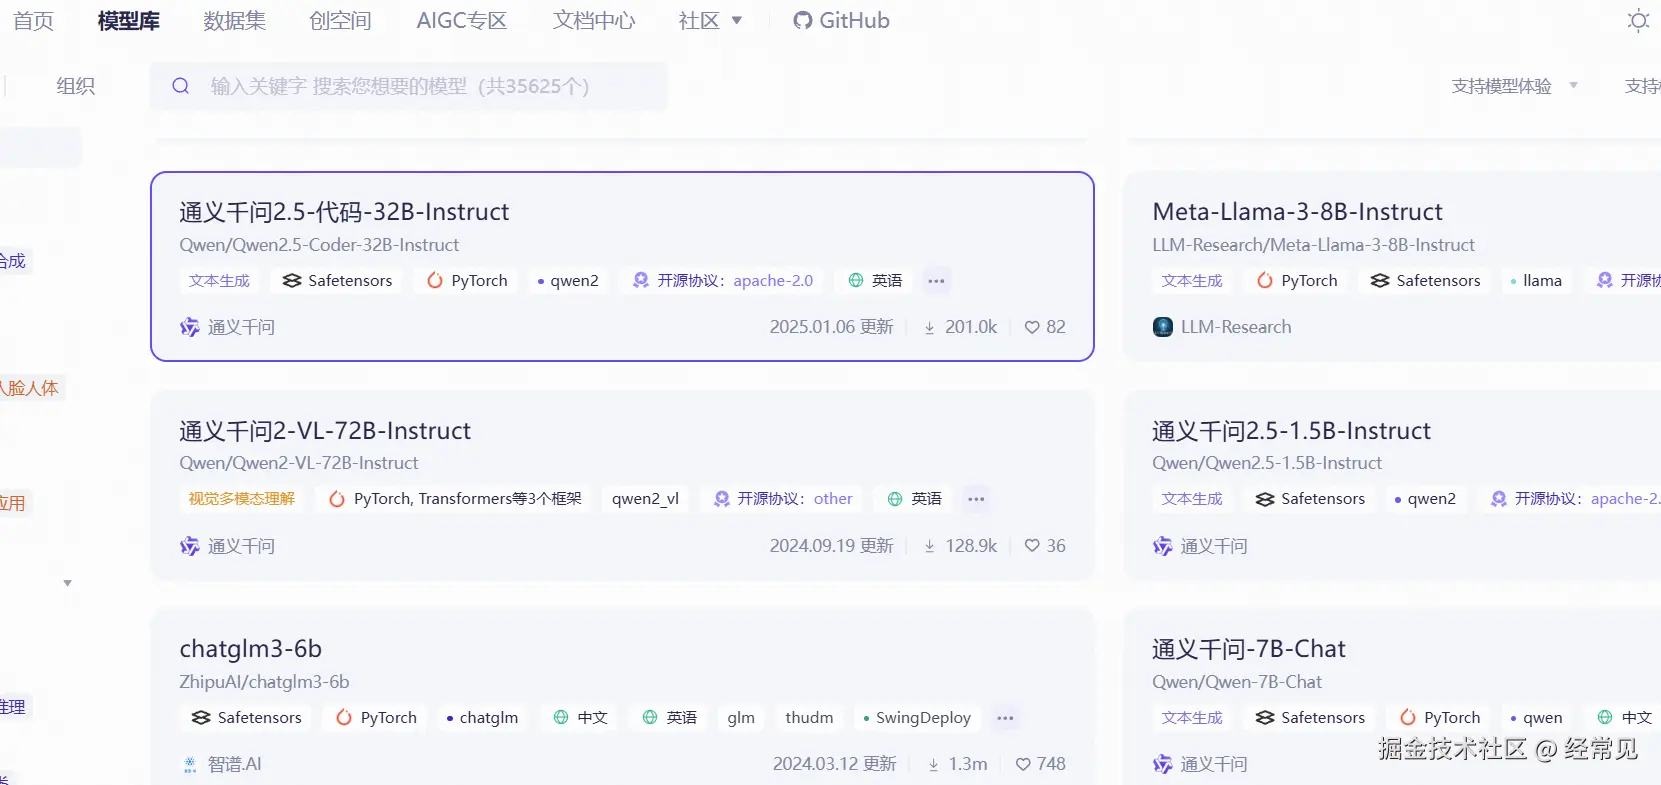1661x785 pixels.
Task: Click download icon beside 1.3m
Action: (933, 764)
